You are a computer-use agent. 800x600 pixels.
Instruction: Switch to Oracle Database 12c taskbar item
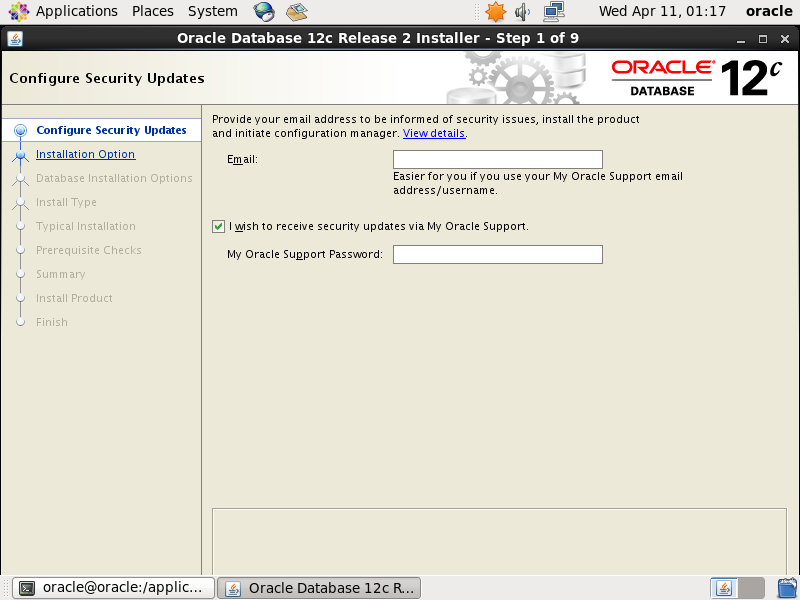(x=319, y=588)
